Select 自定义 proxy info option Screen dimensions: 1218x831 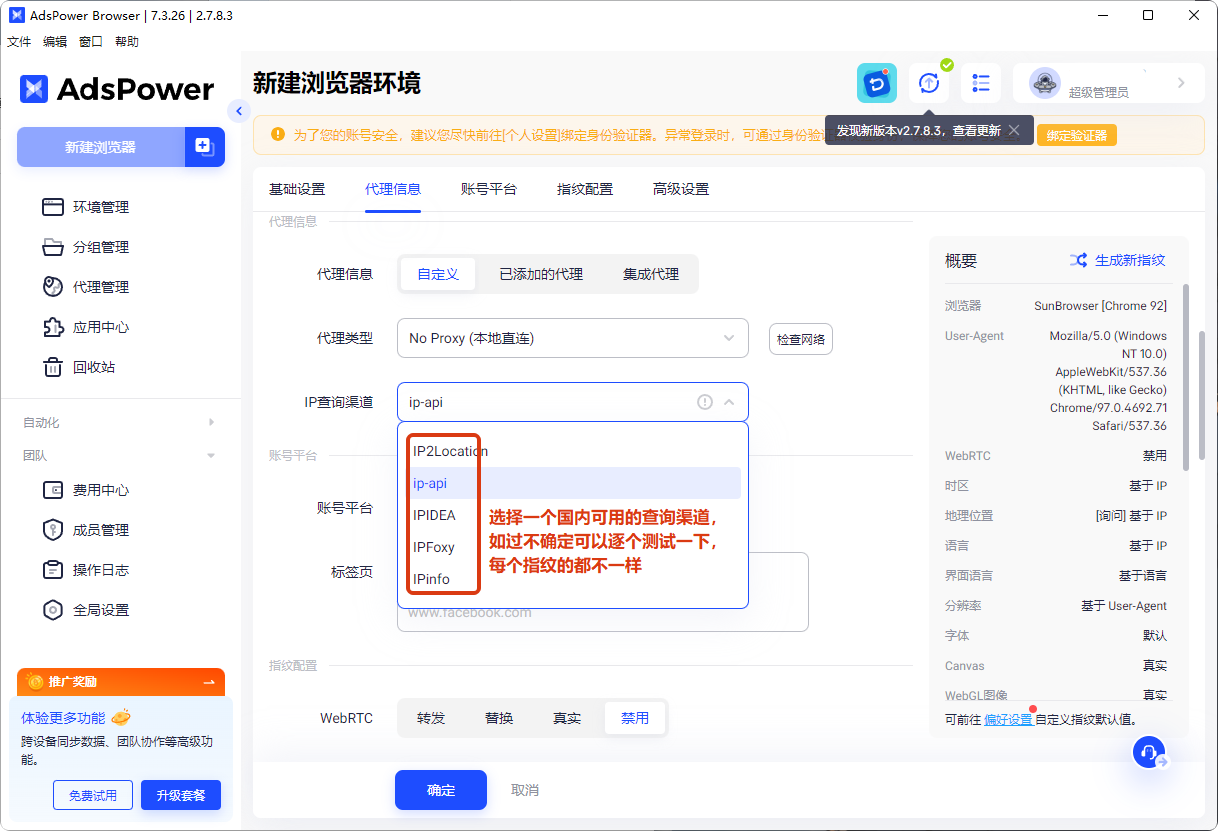(438, 274)
